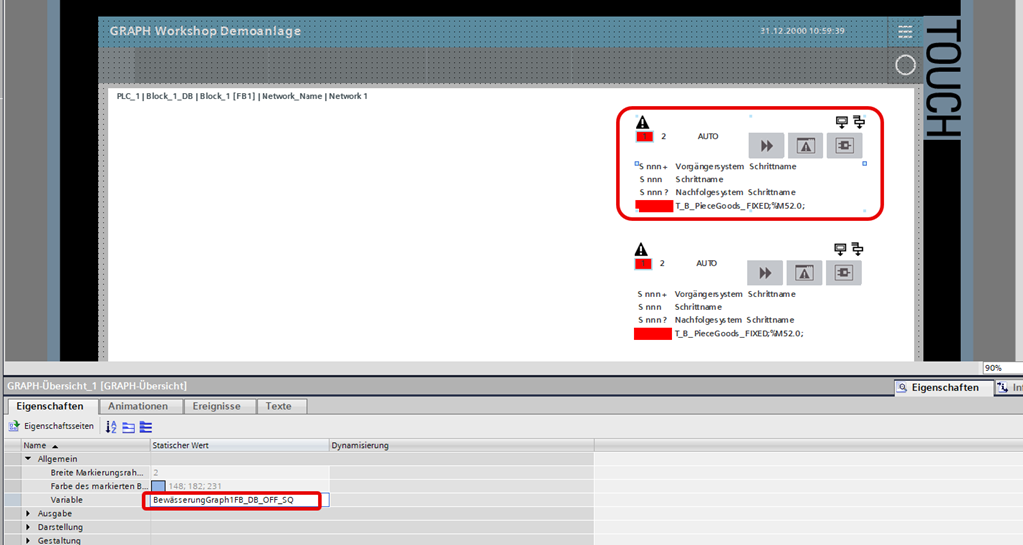Open the hamburger menu in HMI header
The width and height of the screenshot is (1023, 545).
click(905, 31)
